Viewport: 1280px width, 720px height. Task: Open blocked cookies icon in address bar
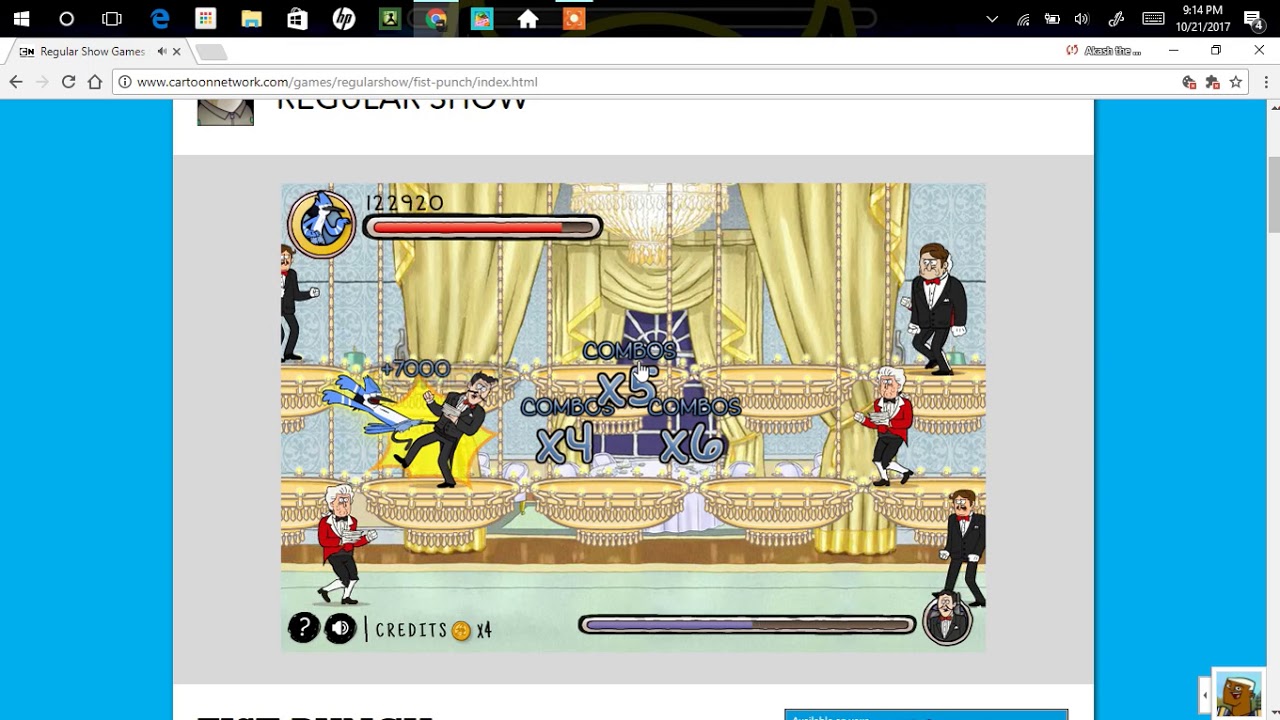tap(1189, 82)
